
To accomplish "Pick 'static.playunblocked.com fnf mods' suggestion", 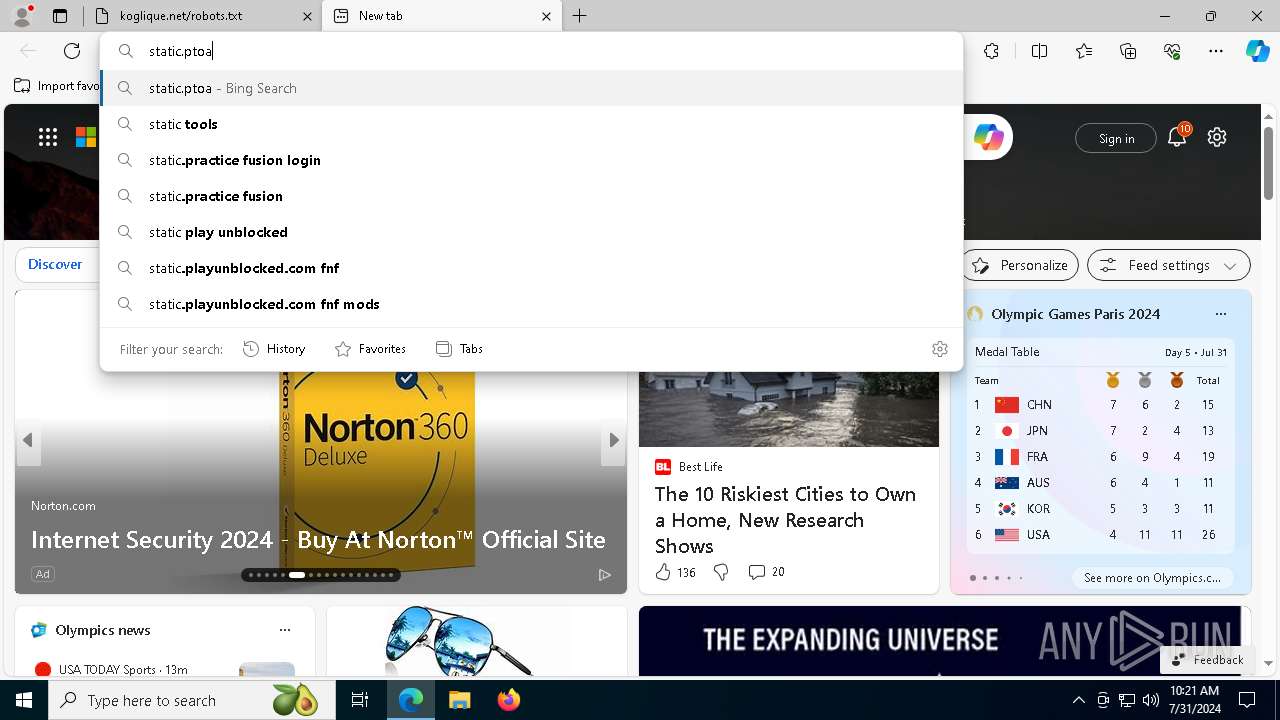I will tap(532, 304).
